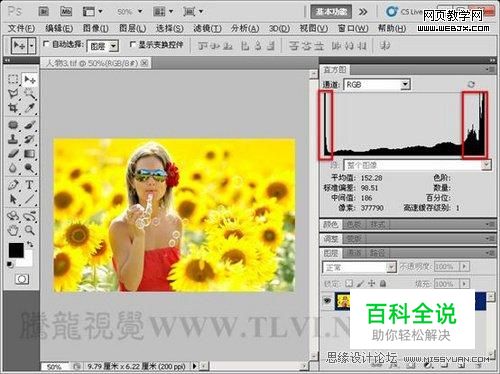
Task: Select the Zoom tool
Action: point(30,230)
